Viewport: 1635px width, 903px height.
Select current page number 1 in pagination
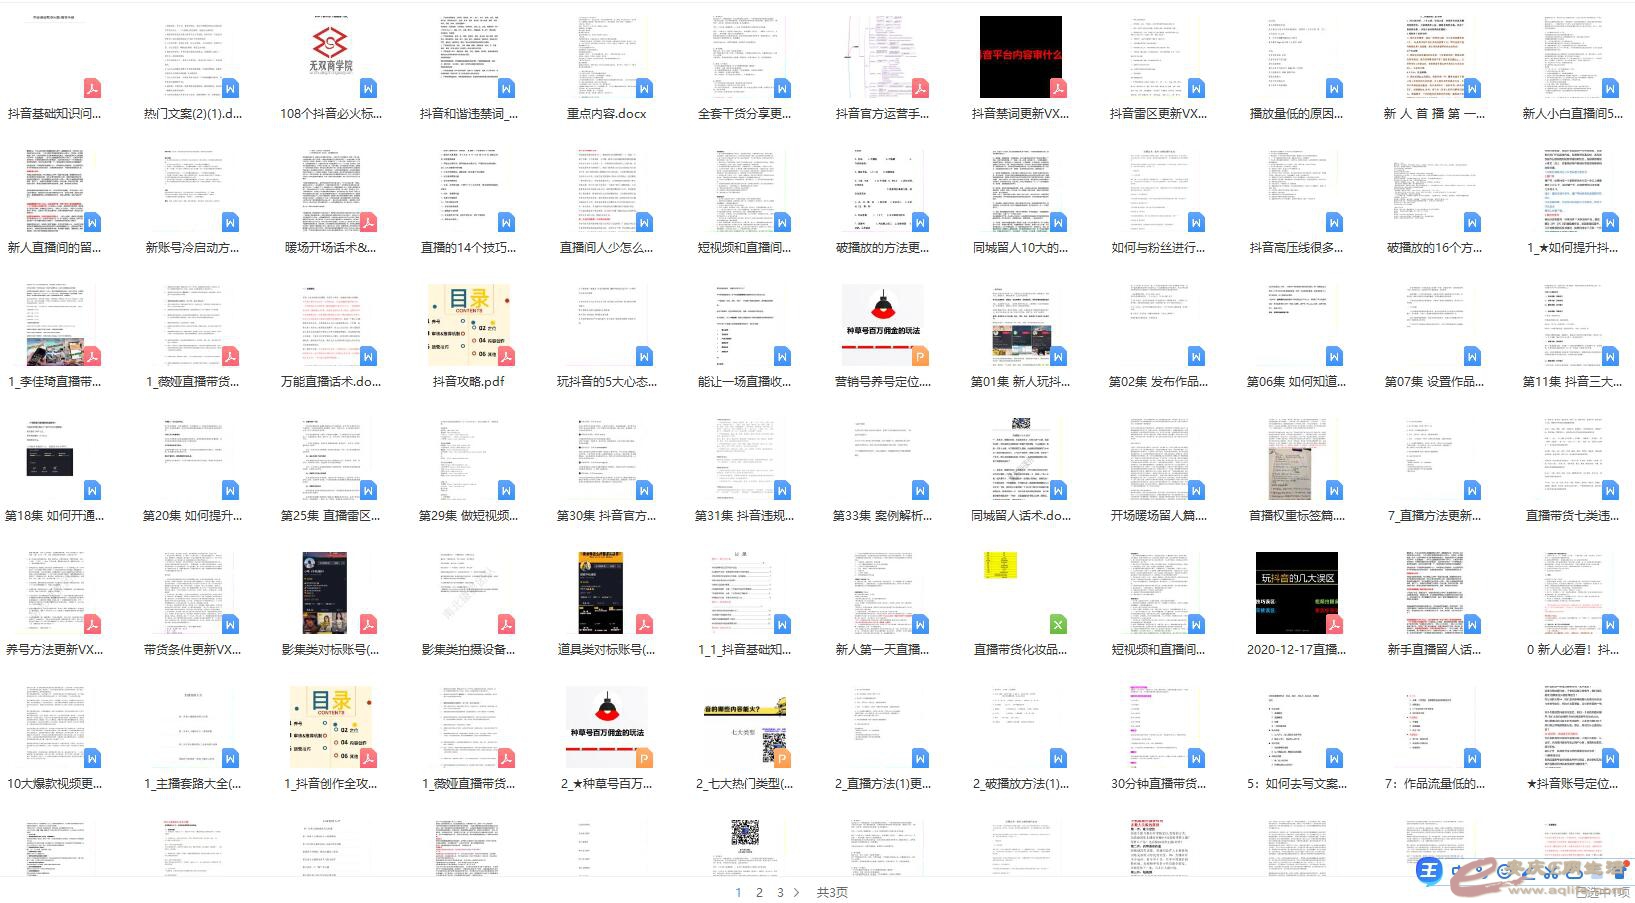click(x=739, y=892)
